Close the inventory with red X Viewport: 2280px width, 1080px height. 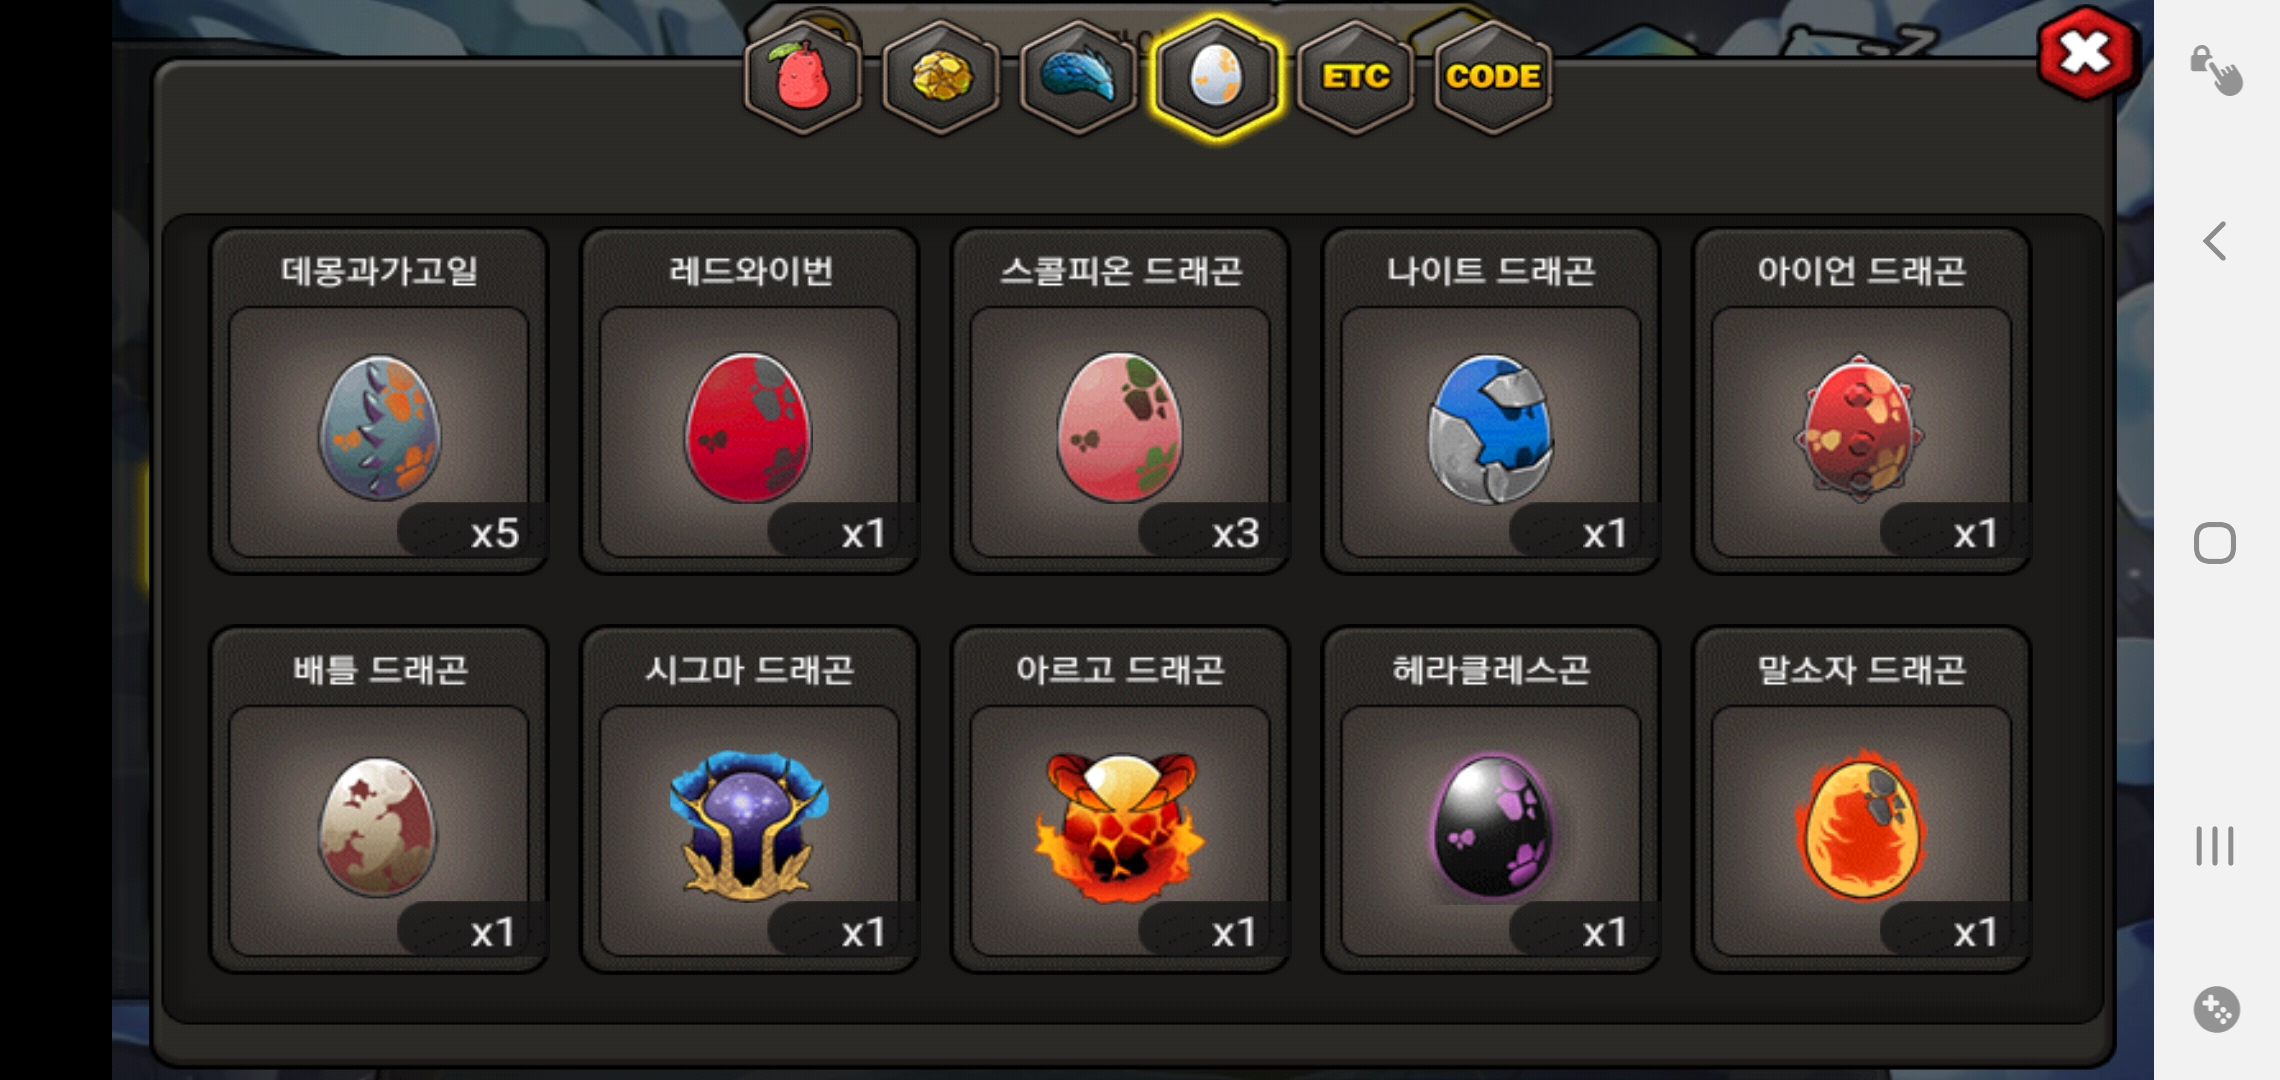[x=2085, y=54]
